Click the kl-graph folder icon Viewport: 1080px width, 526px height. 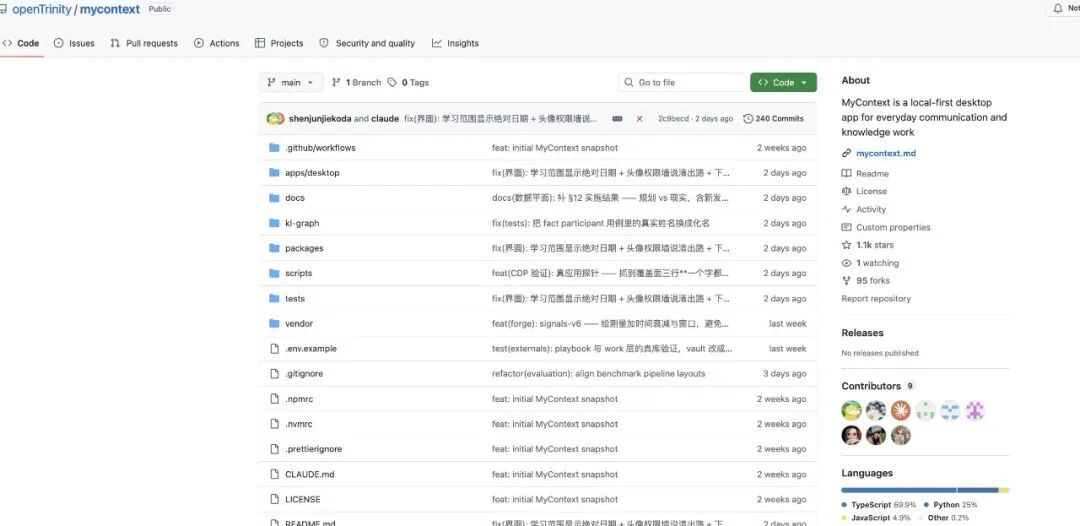point(274,222)
